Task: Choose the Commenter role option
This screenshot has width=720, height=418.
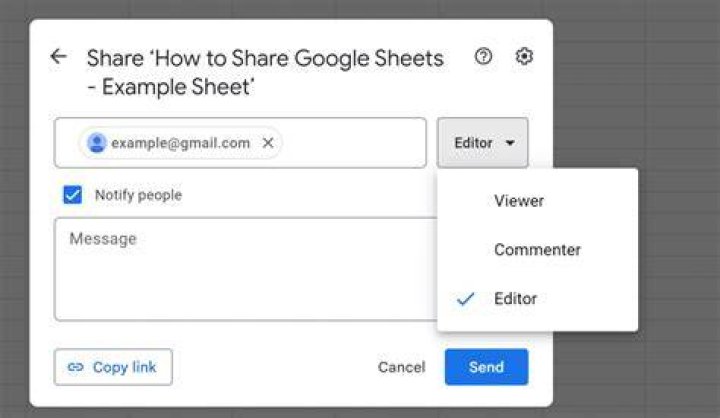Action: tap(537, 250)
